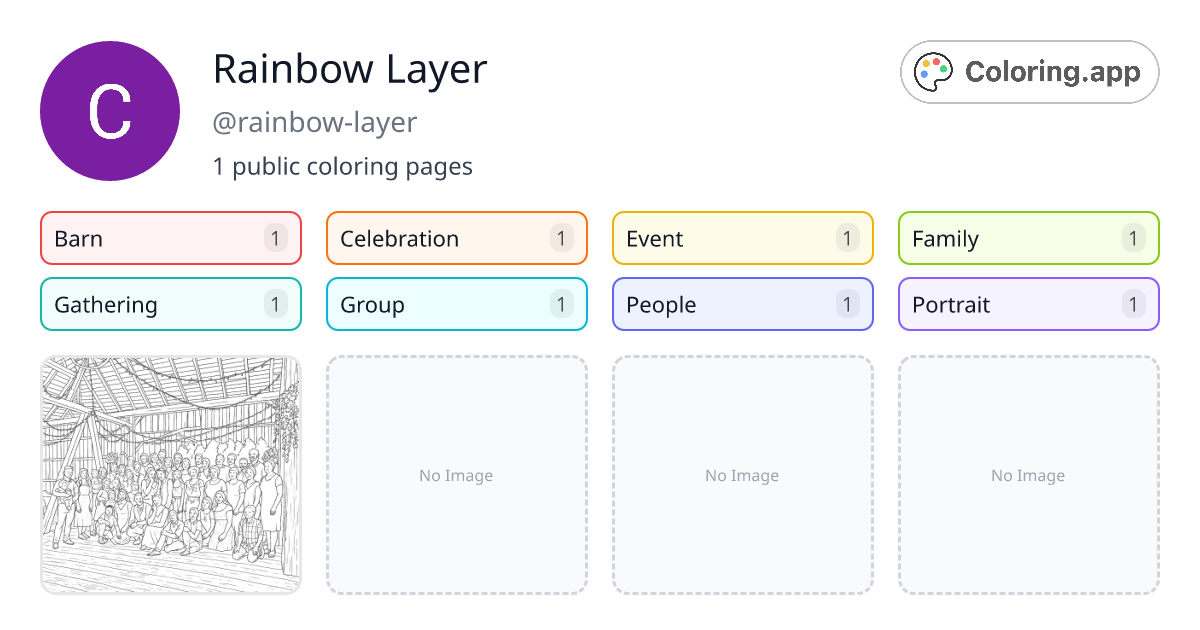Screen dimensions: 1200x630
Task: Click the count badge on the Barn tag
Action: 275,238
